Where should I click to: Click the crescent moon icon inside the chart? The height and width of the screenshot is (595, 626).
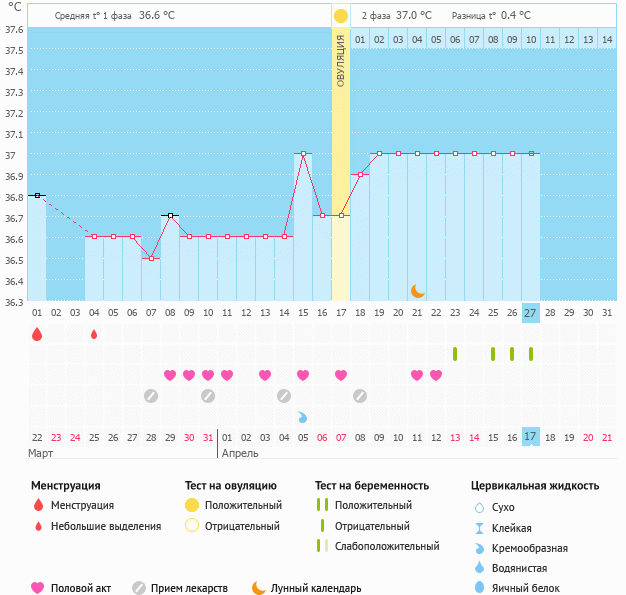[x=418, y=291]
